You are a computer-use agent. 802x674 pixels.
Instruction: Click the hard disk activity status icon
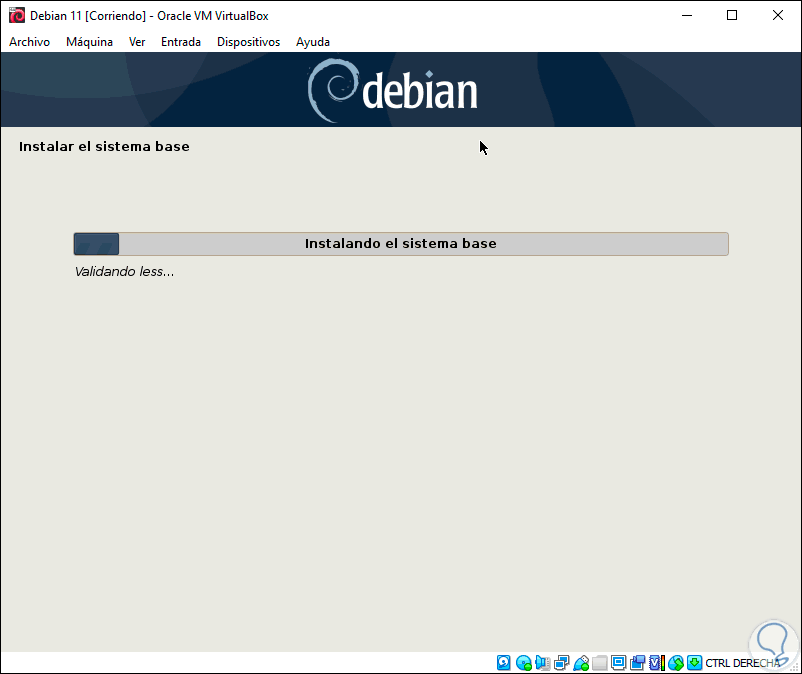pos(504,663)
